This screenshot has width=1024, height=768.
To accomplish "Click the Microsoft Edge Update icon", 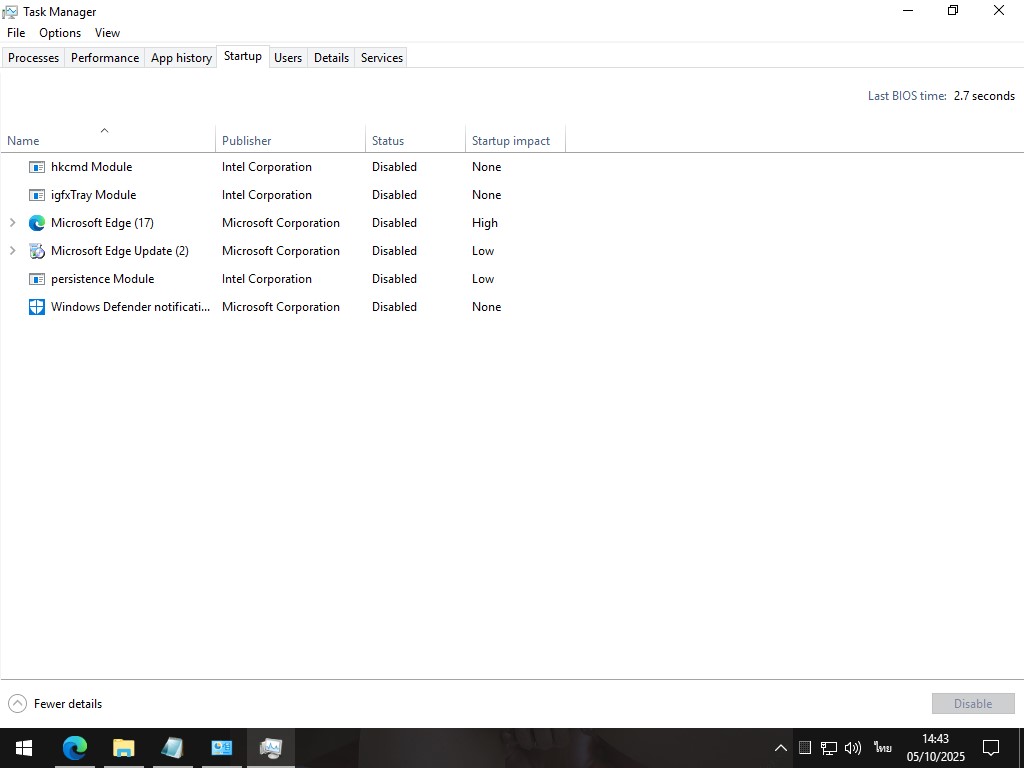I will pyautogui.click(x=37, y=251).
